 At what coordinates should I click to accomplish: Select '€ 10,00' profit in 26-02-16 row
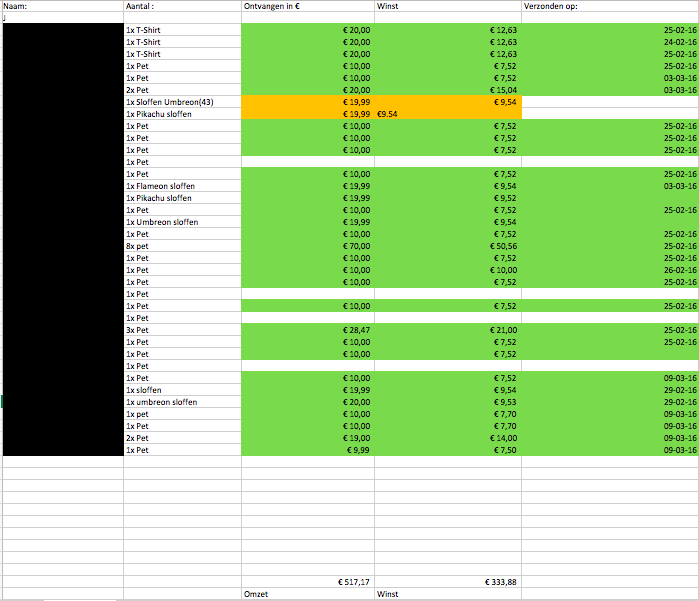point(448,270)
